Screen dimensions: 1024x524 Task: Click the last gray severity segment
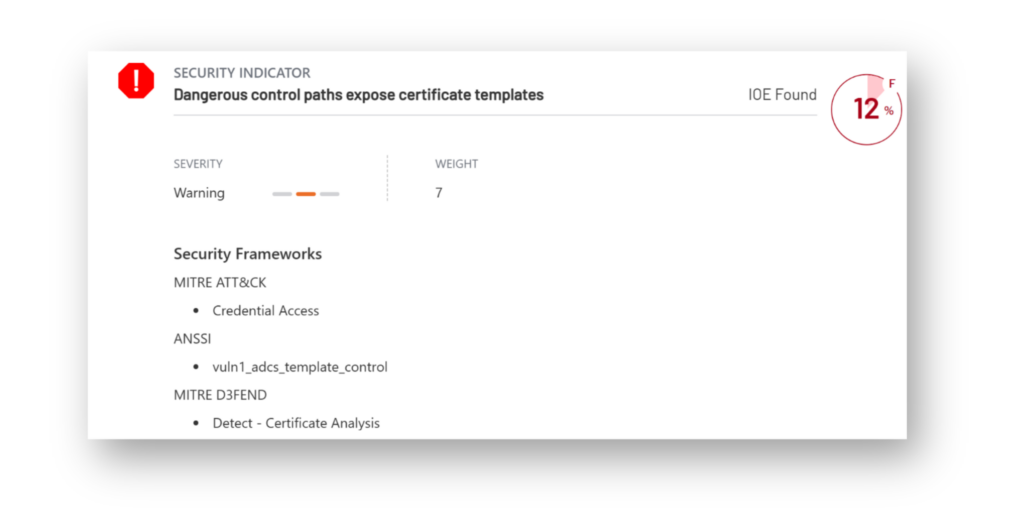330,194
